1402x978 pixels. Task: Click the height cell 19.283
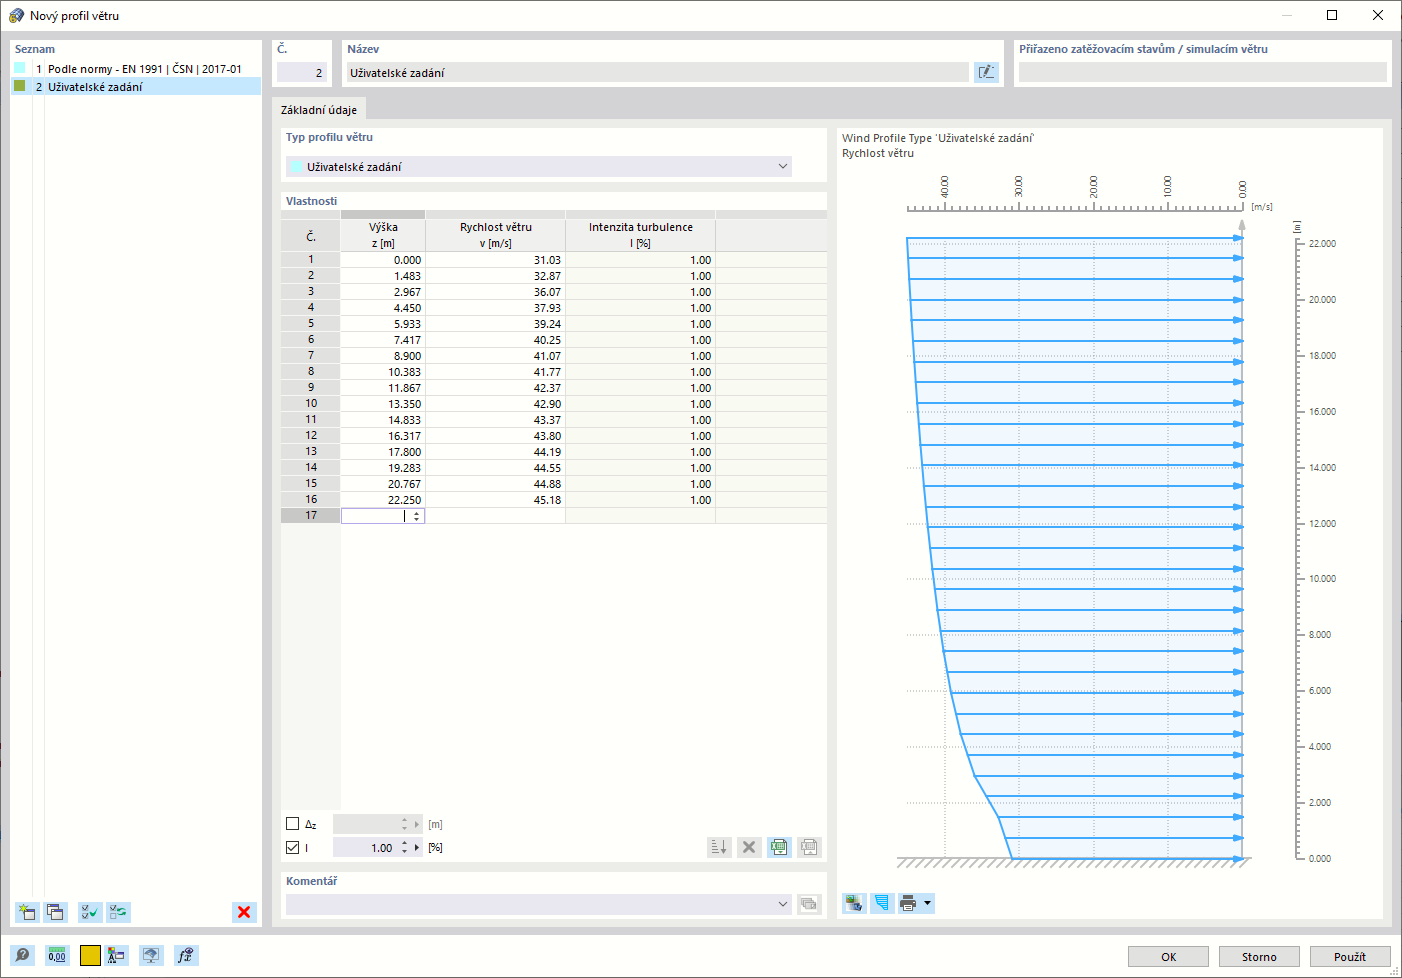[x=383, y=468]
